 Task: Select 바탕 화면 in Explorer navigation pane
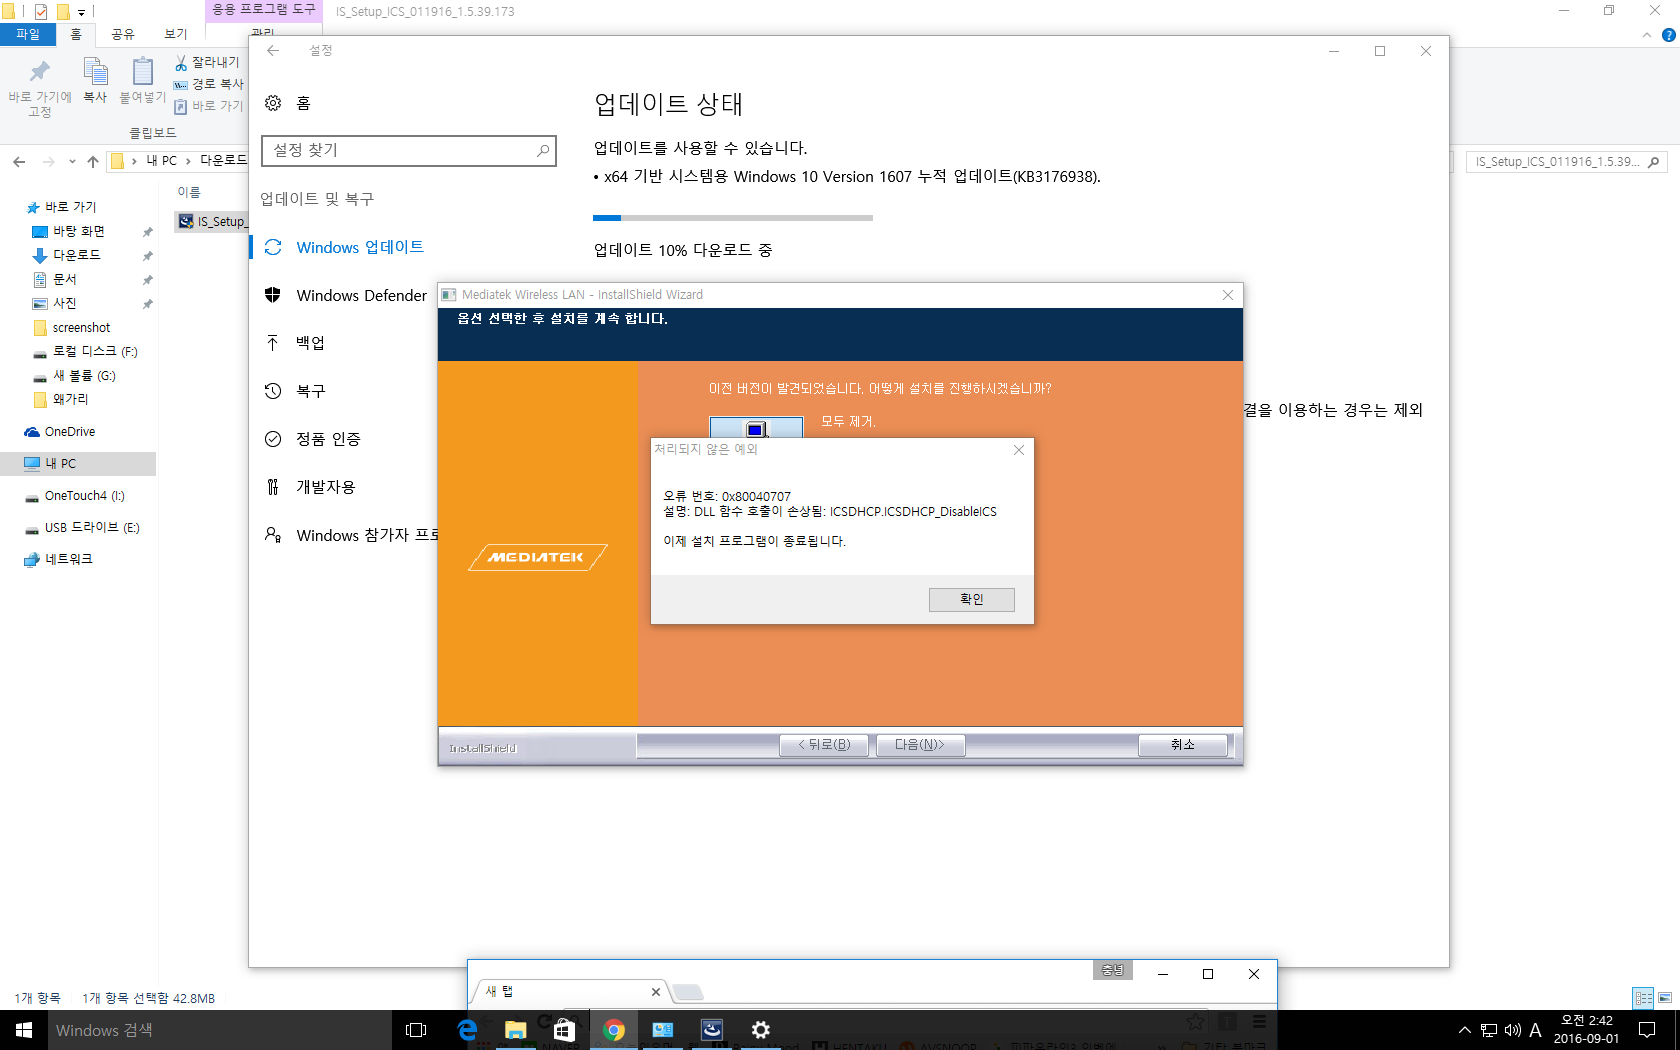tap(79, 231)
